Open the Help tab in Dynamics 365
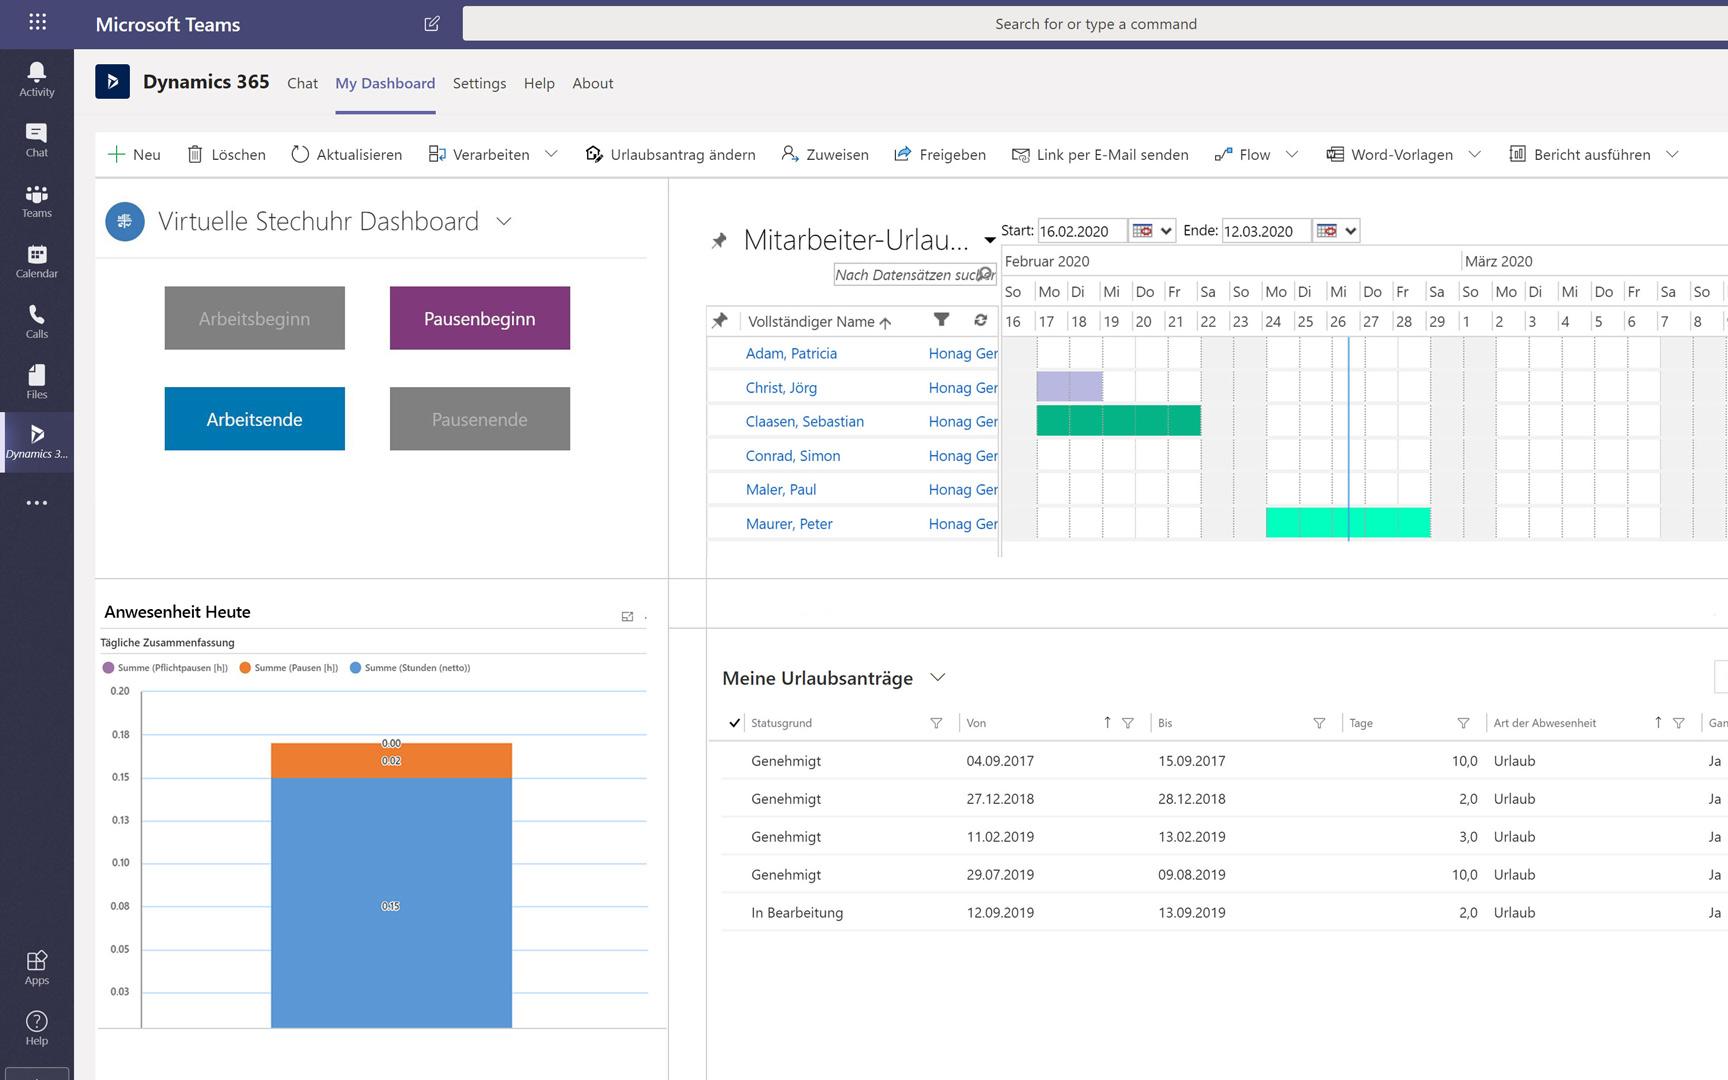This screenshot has width=1728, height=1080. 539,83
